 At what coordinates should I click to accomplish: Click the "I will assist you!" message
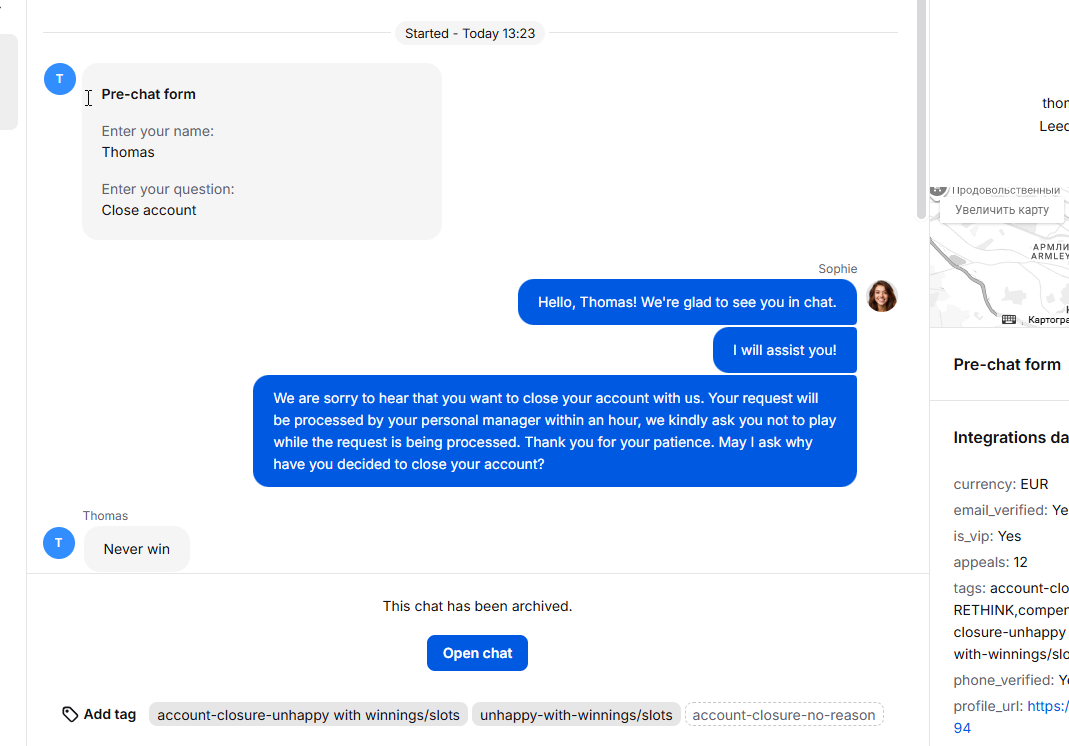(x=784, y=350)
